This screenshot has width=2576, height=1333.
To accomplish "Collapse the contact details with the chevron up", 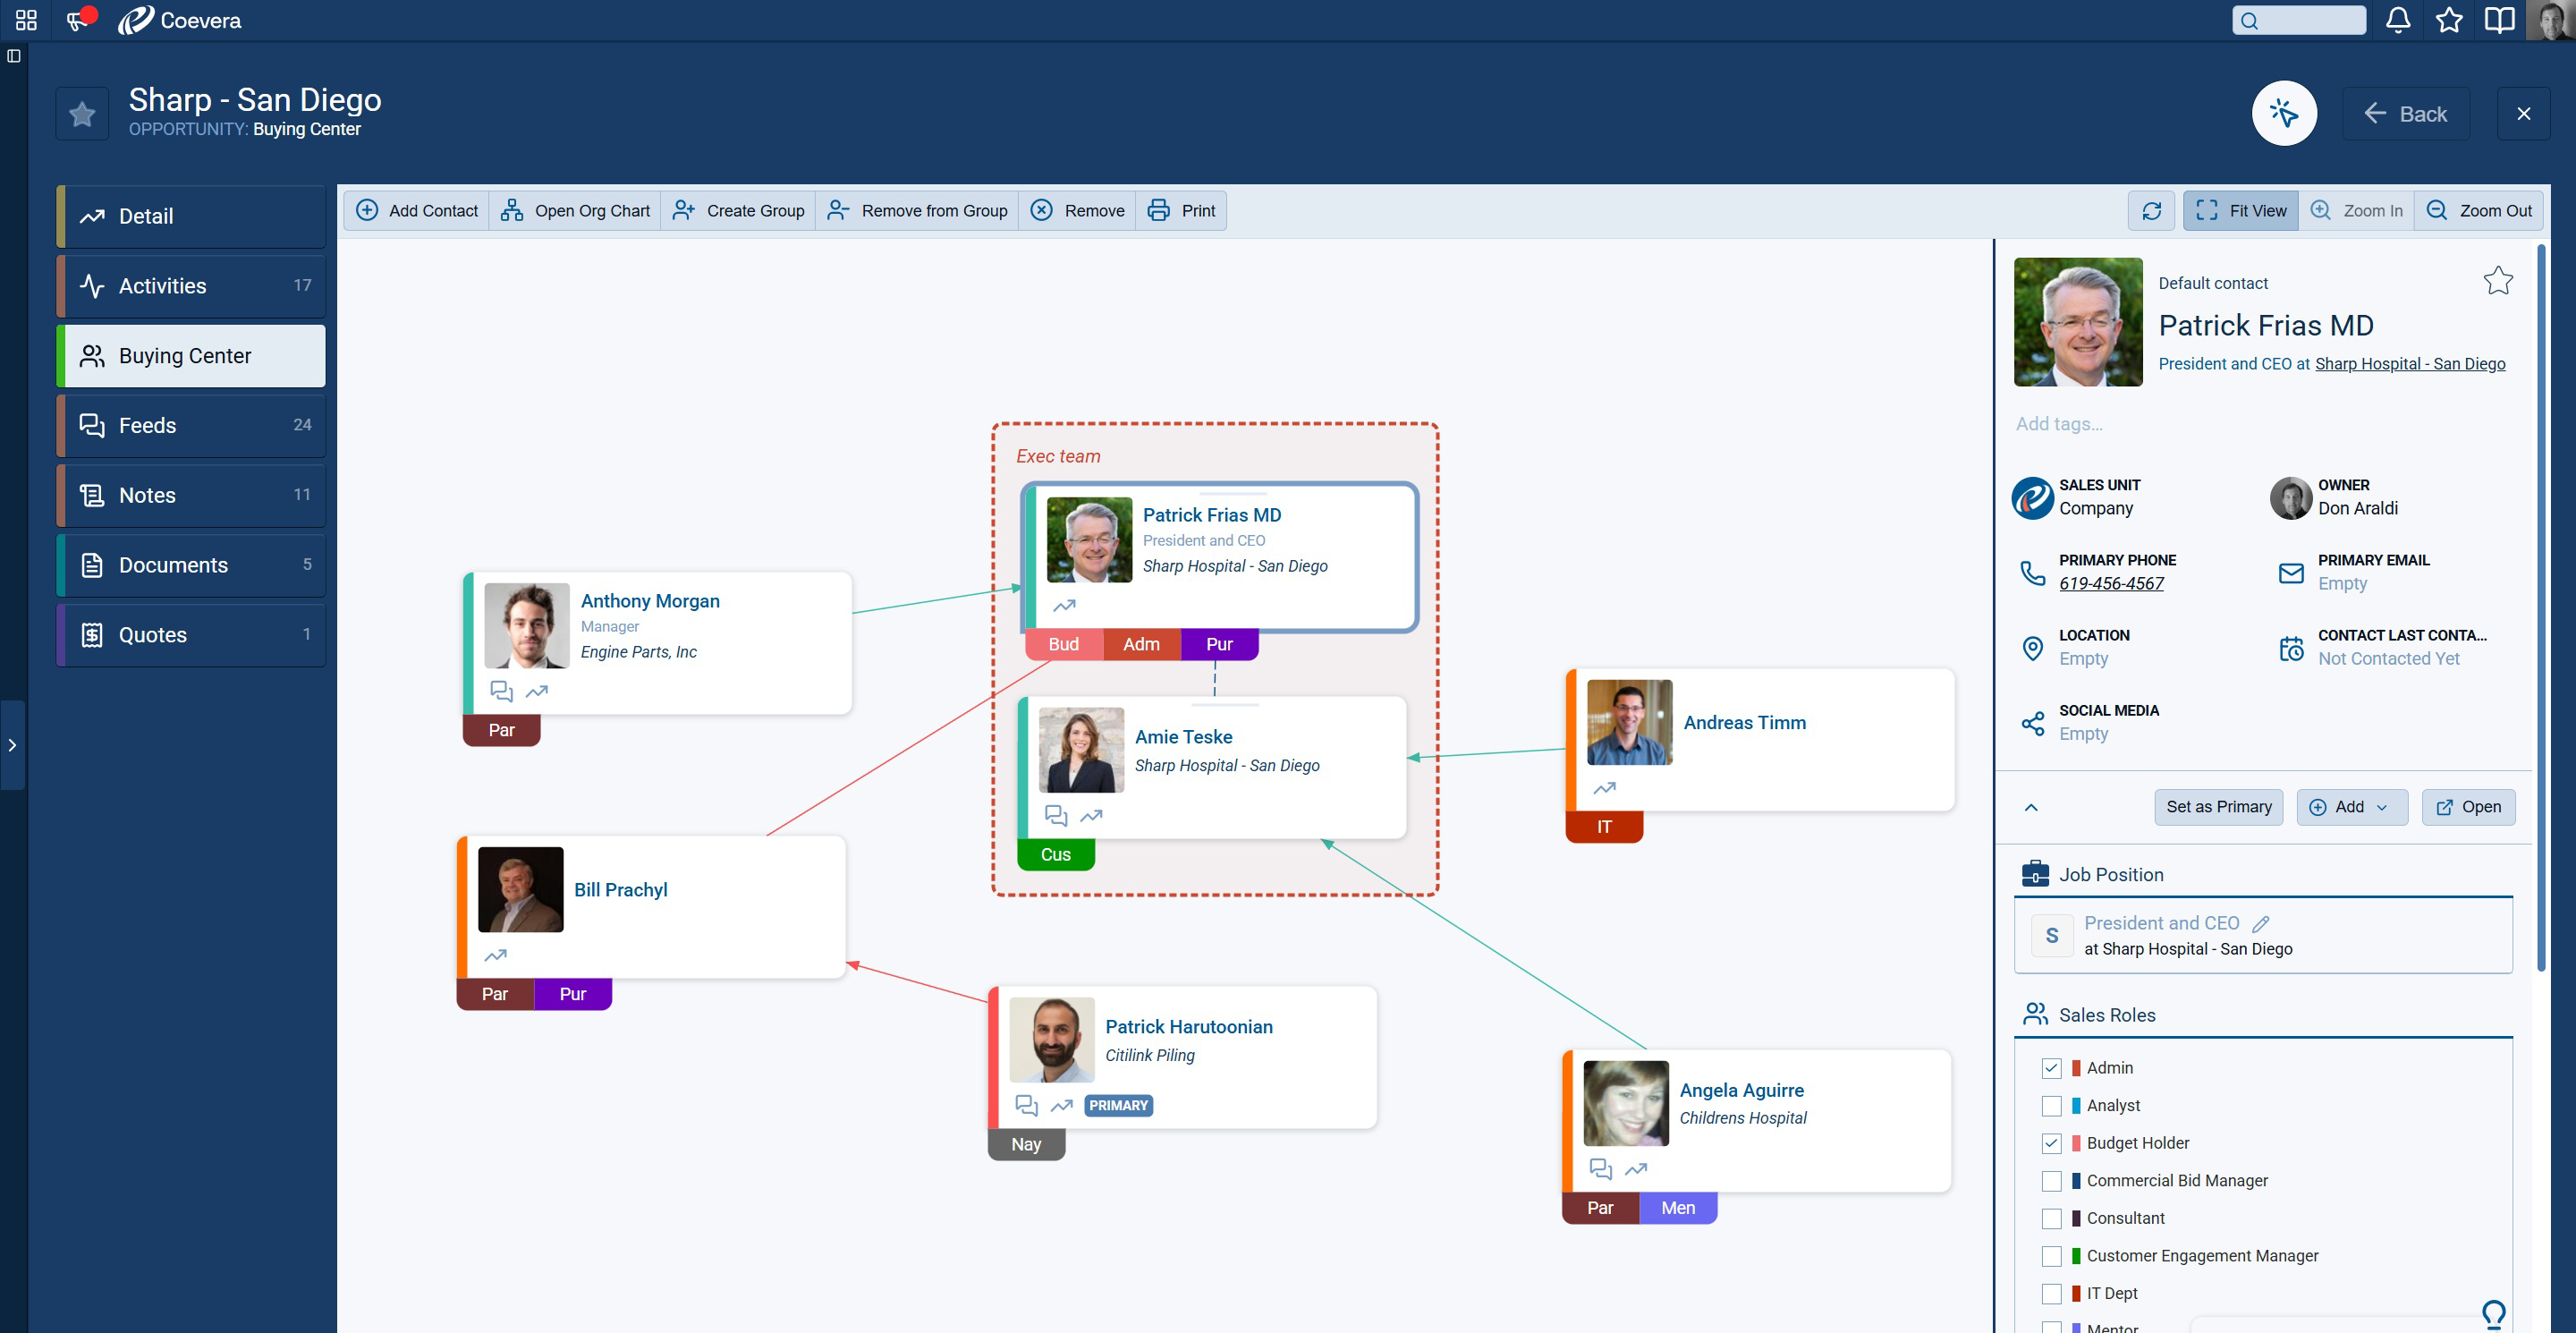I will click(x=2031, y=807).
